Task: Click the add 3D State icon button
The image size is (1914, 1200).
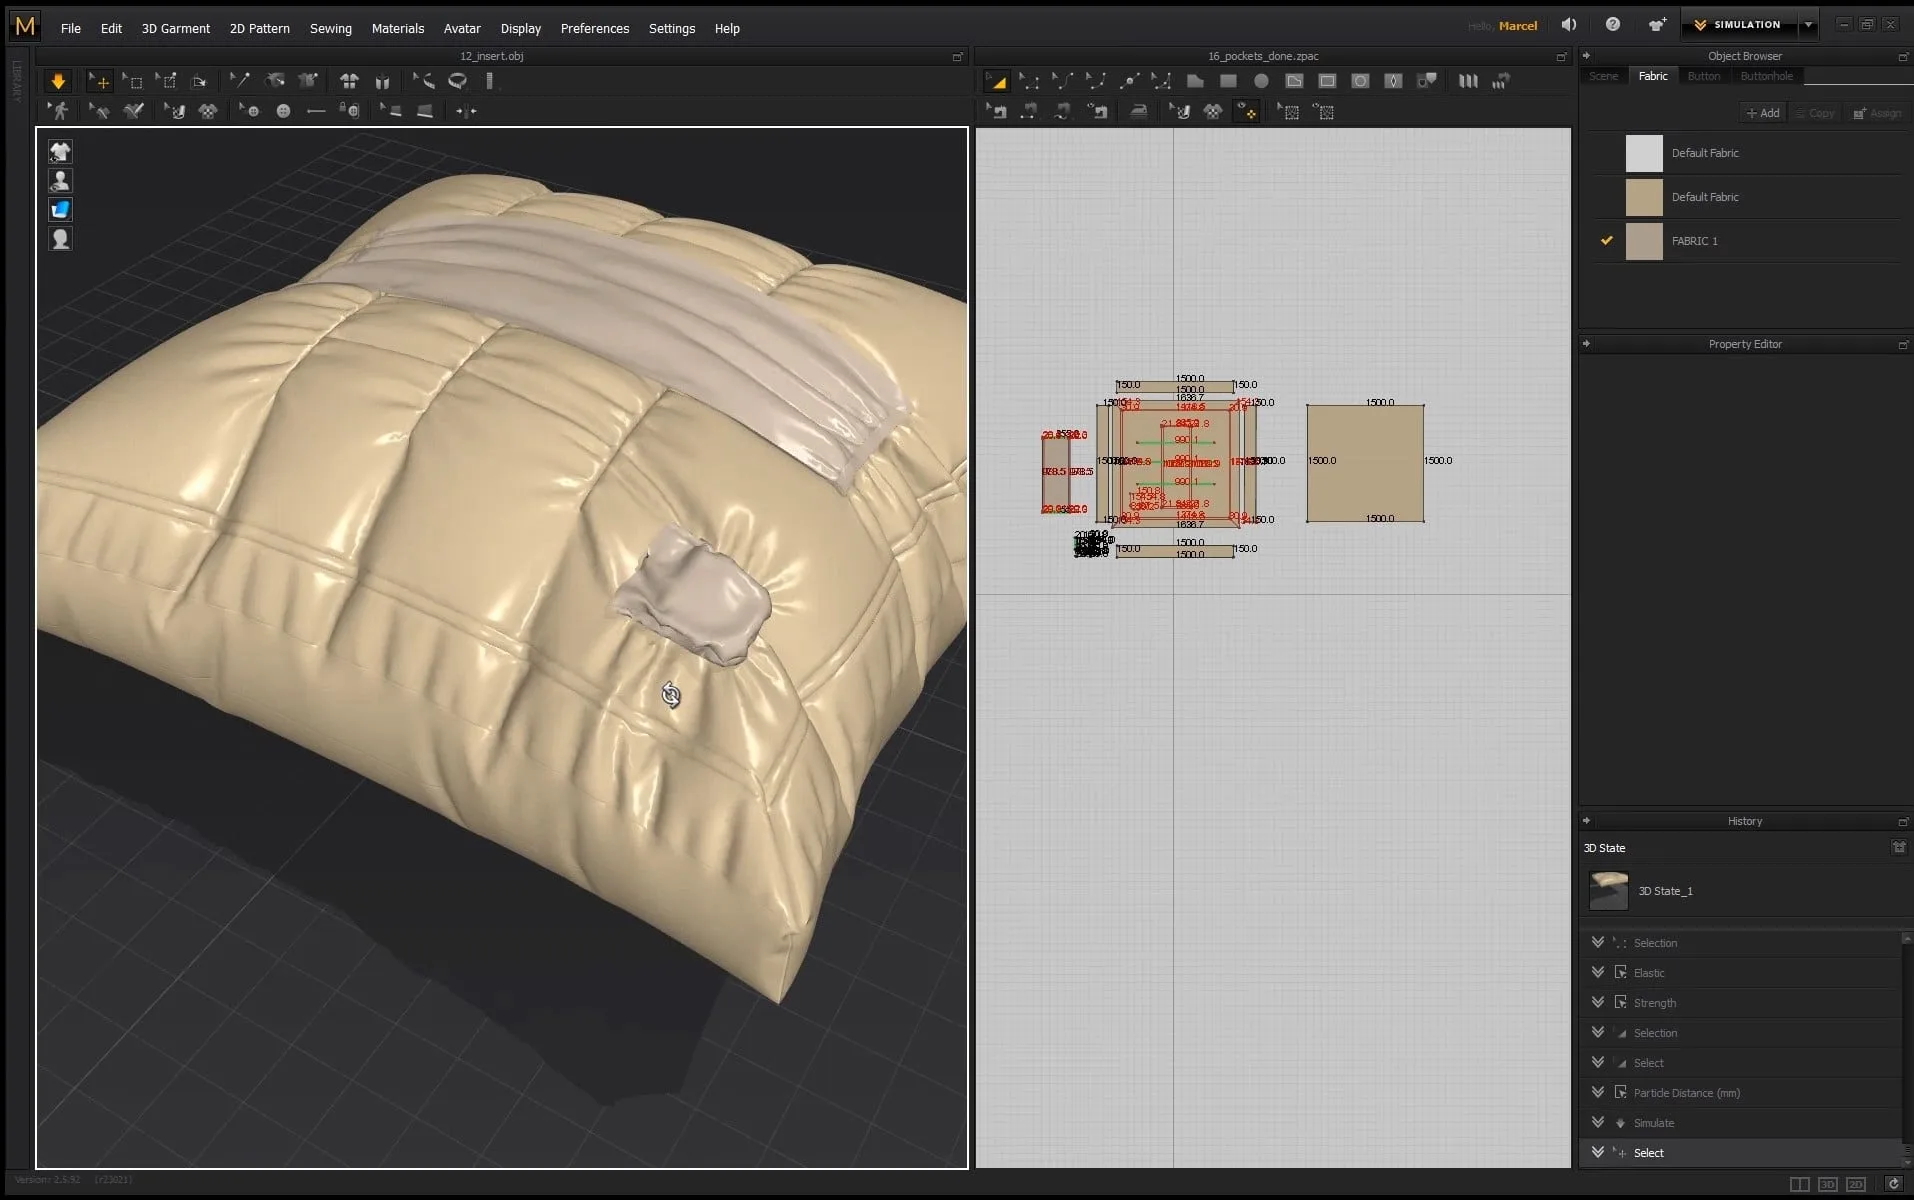Action: [x=1898, y=847]
